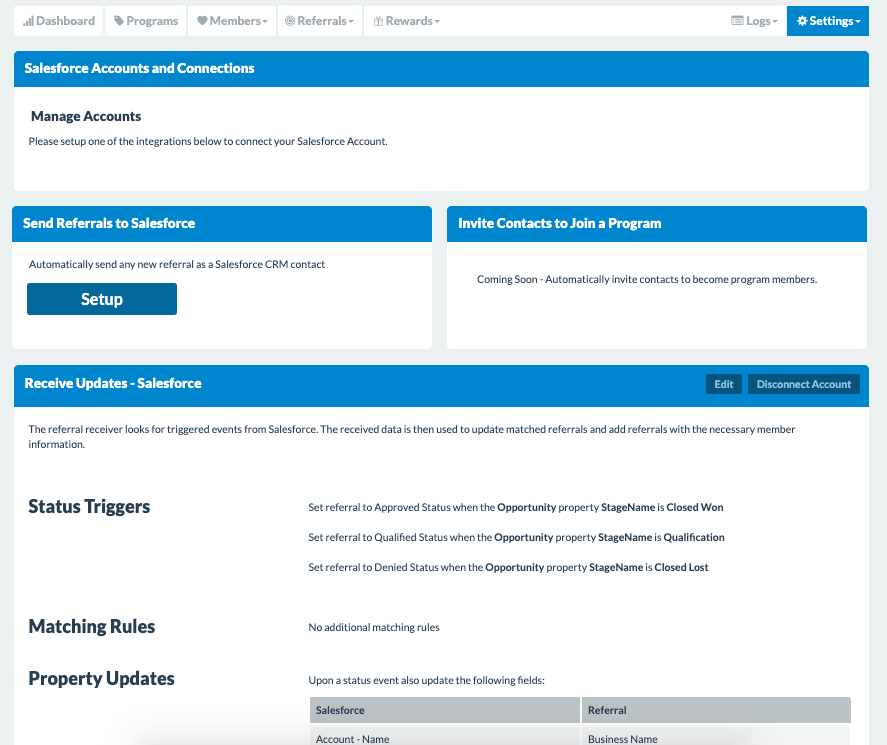Image resolution: width=887 pixels, height=745 pixels.
Task: Click the Receive Updates - Salesforce title
Action: [x=113, y=384]
